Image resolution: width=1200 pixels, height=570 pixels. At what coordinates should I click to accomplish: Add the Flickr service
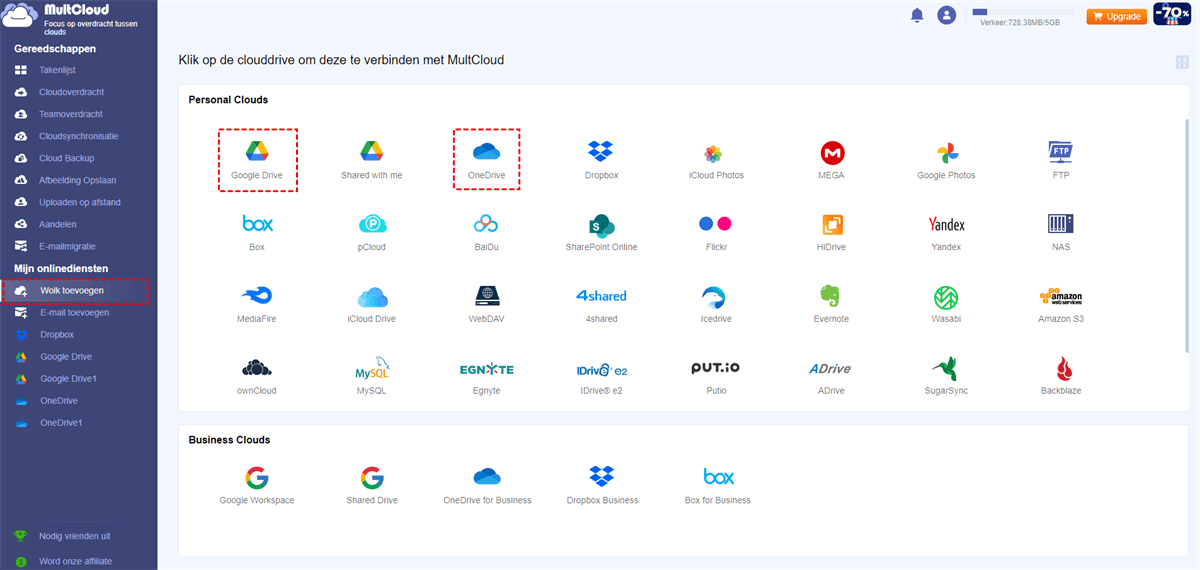(715, 223)
